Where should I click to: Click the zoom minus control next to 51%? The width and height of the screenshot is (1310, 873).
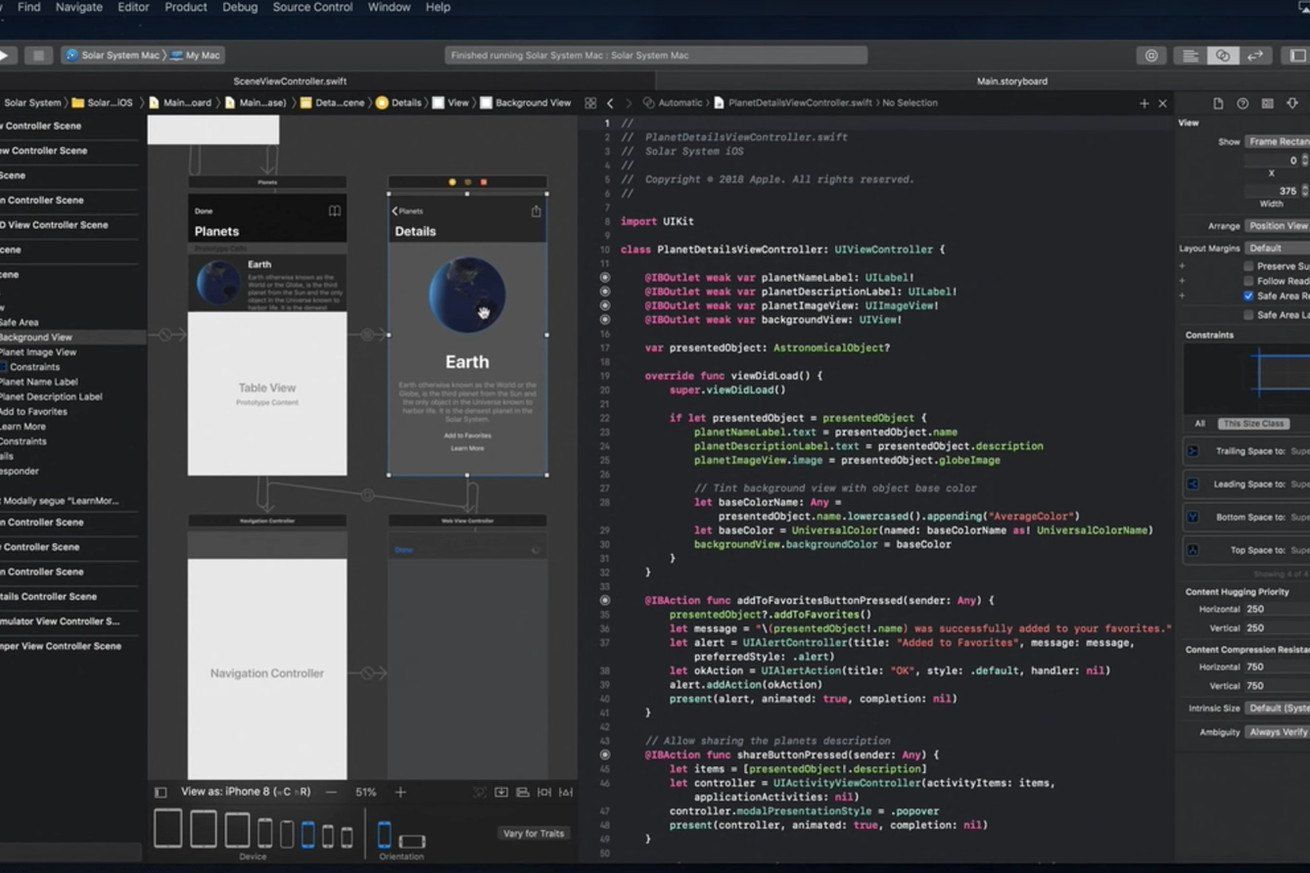tap(331, 791)
